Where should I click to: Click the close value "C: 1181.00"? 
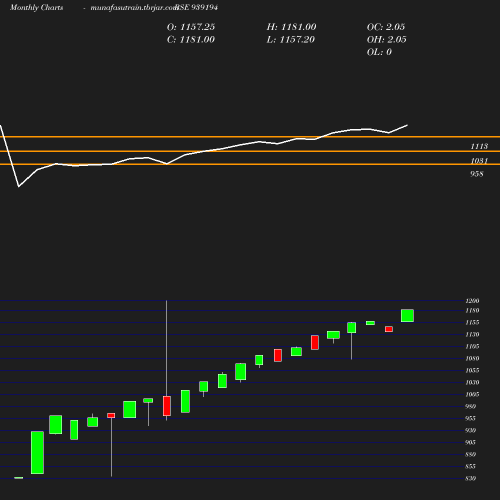coord(191,40)
